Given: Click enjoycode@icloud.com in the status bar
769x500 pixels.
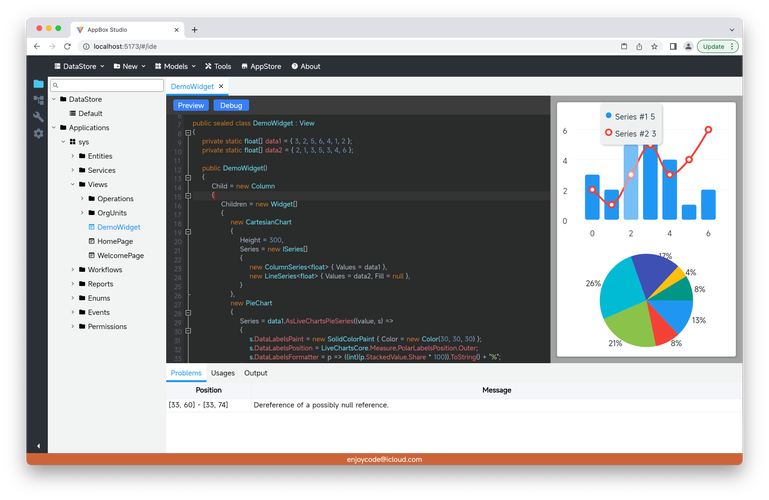Looking at the screenshot, I should pos(384,459).
